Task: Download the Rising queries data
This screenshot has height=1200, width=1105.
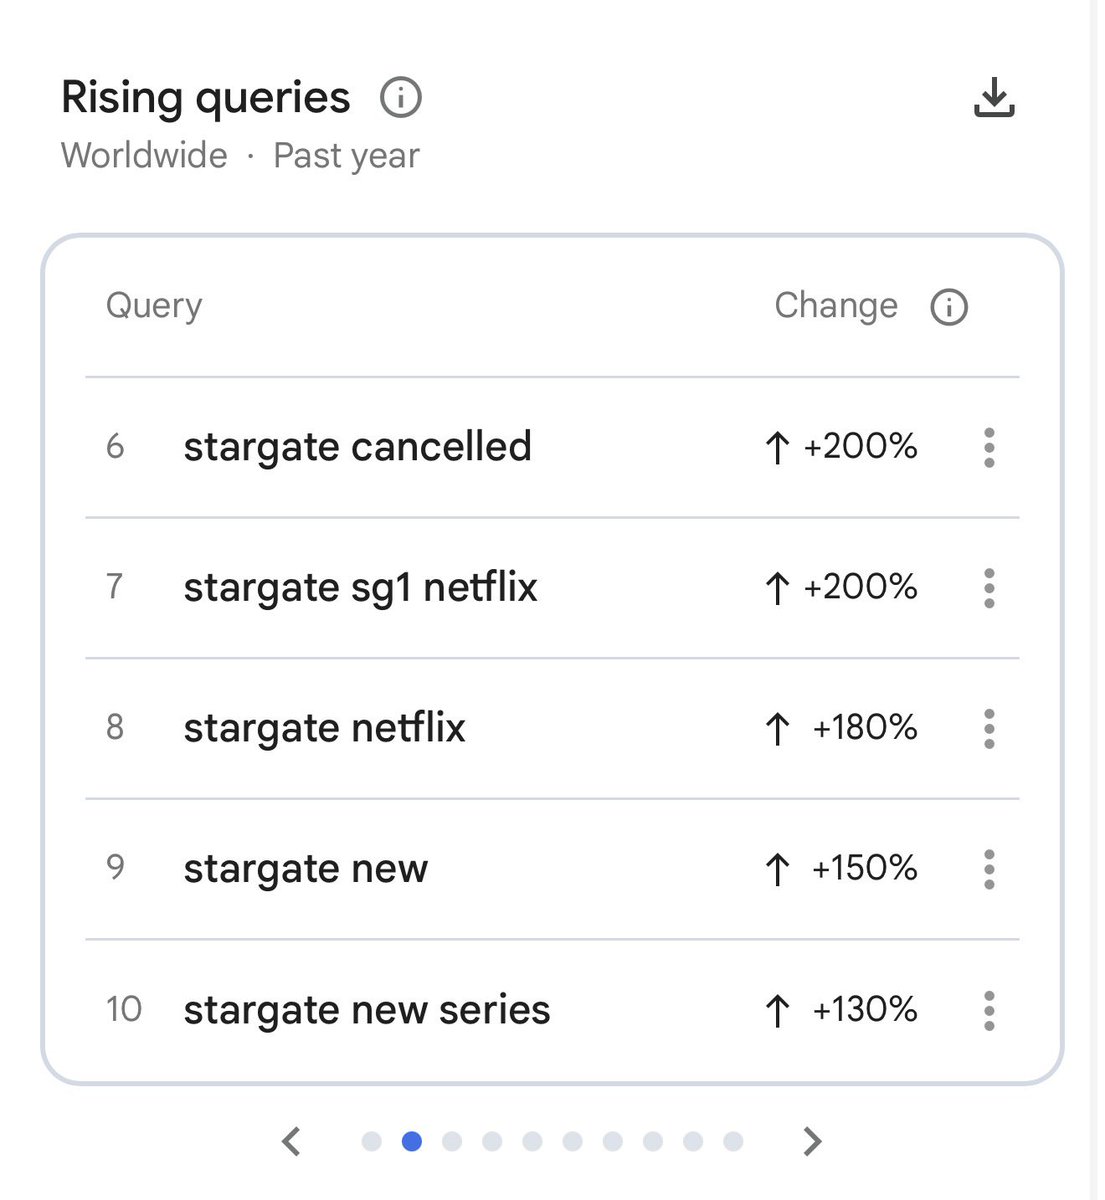Action: point(994,98)
